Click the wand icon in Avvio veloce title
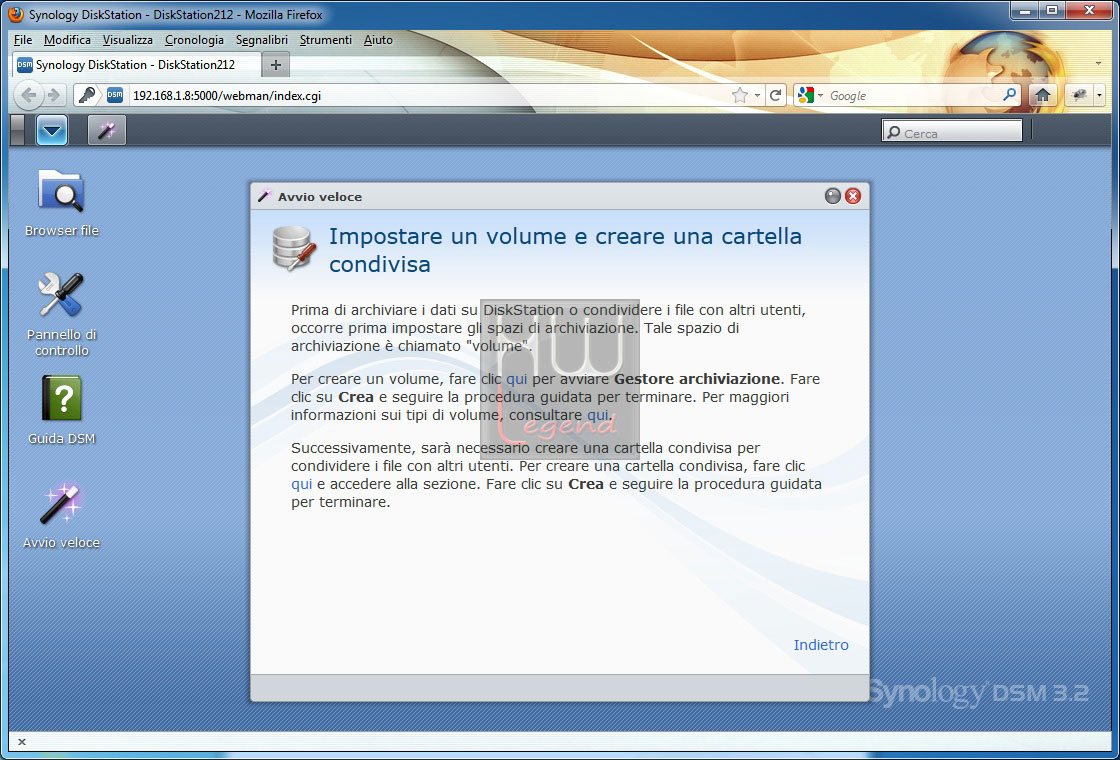The height and width of the screenshot is (760, 1120). [x=265, y=196]
